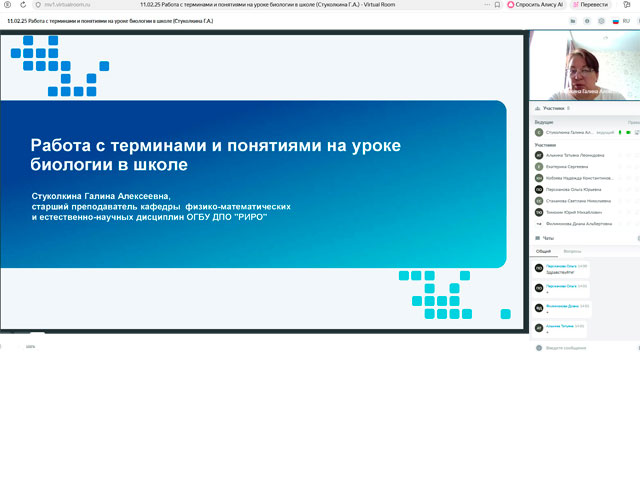Switch to the Вопросы chat tab
The width and height of the screenshot is (640, 480).
572,252
